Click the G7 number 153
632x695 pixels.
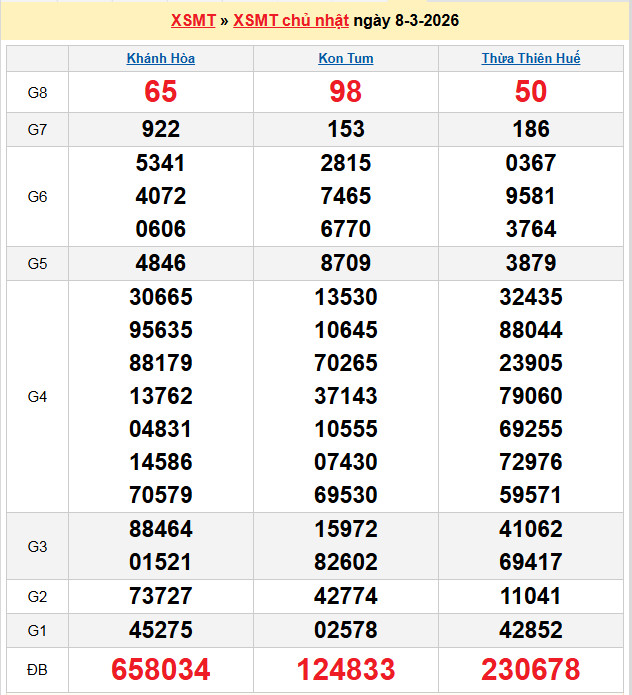click(345, 129)
